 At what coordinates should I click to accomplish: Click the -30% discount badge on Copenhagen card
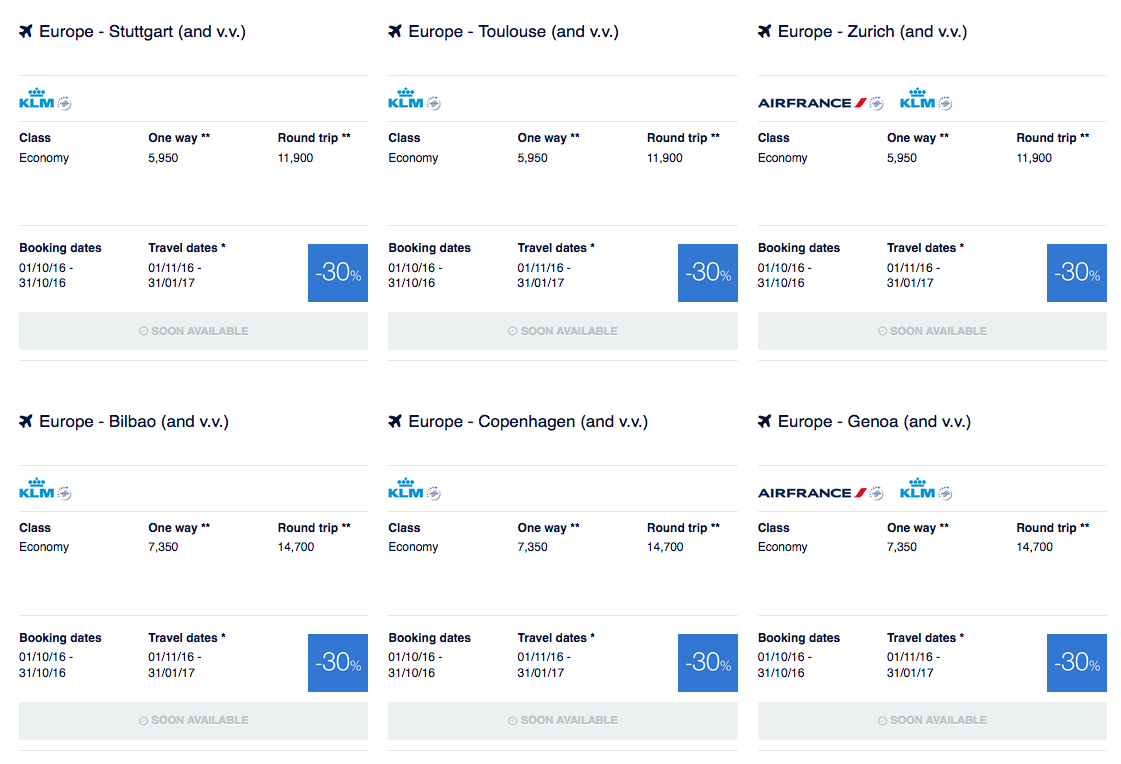tap(707, 662)
